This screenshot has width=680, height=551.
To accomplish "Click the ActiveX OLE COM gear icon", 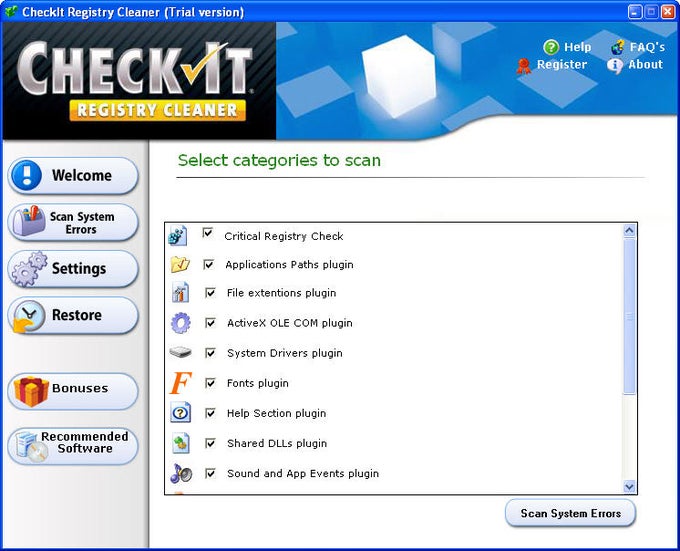I will [x=180, y=323].
